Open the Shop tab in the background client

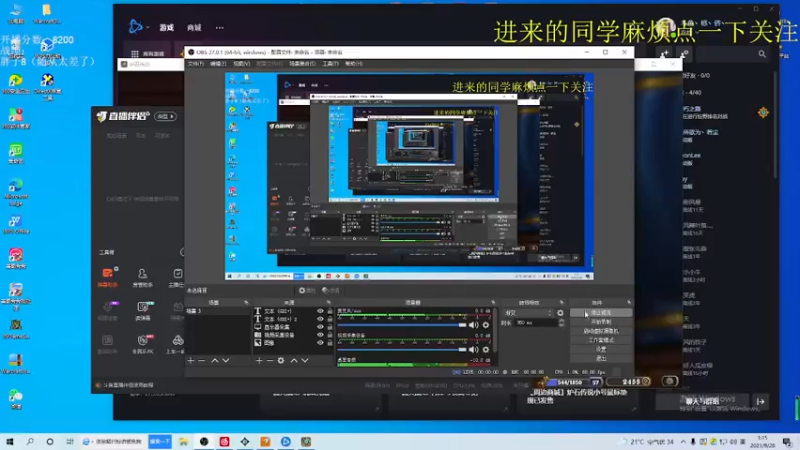point(194,28)
